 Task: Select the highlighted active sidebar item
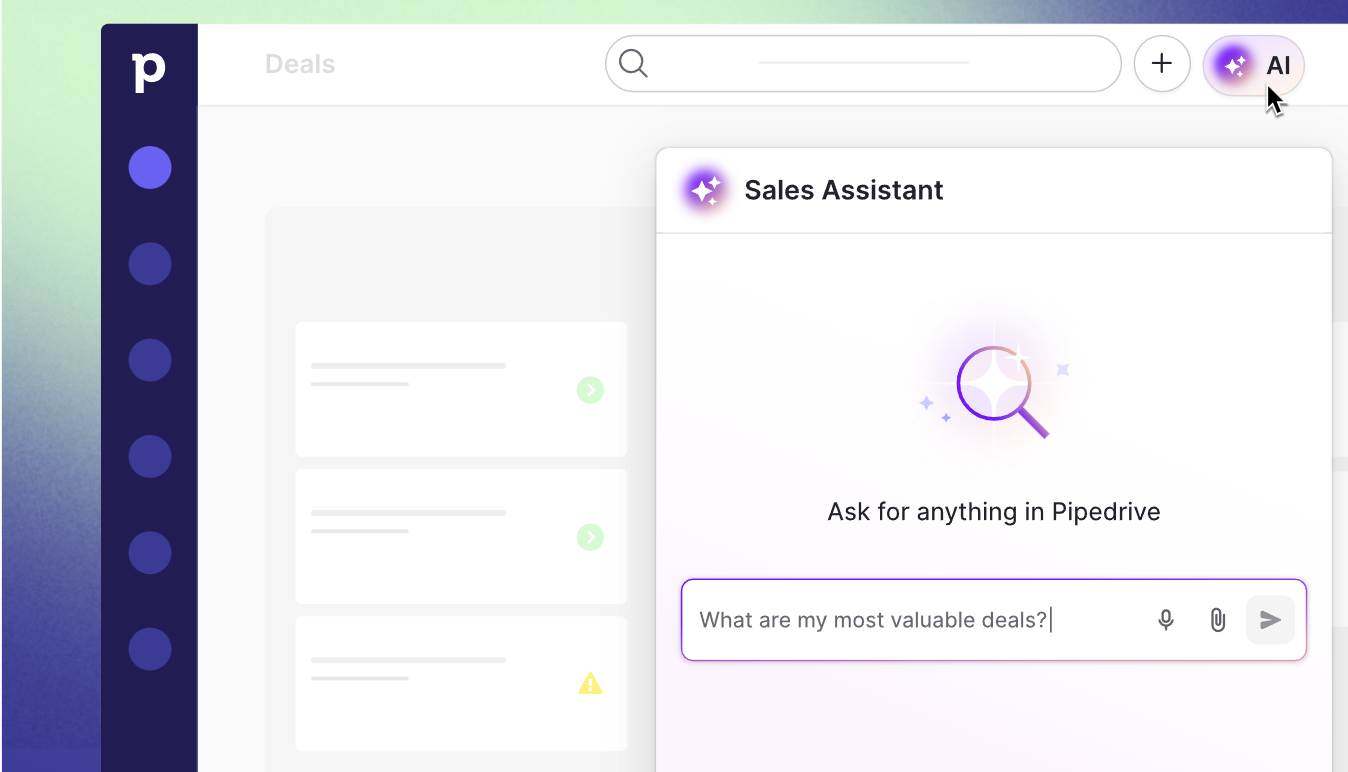pyautogui.click(x=150, y=167)
